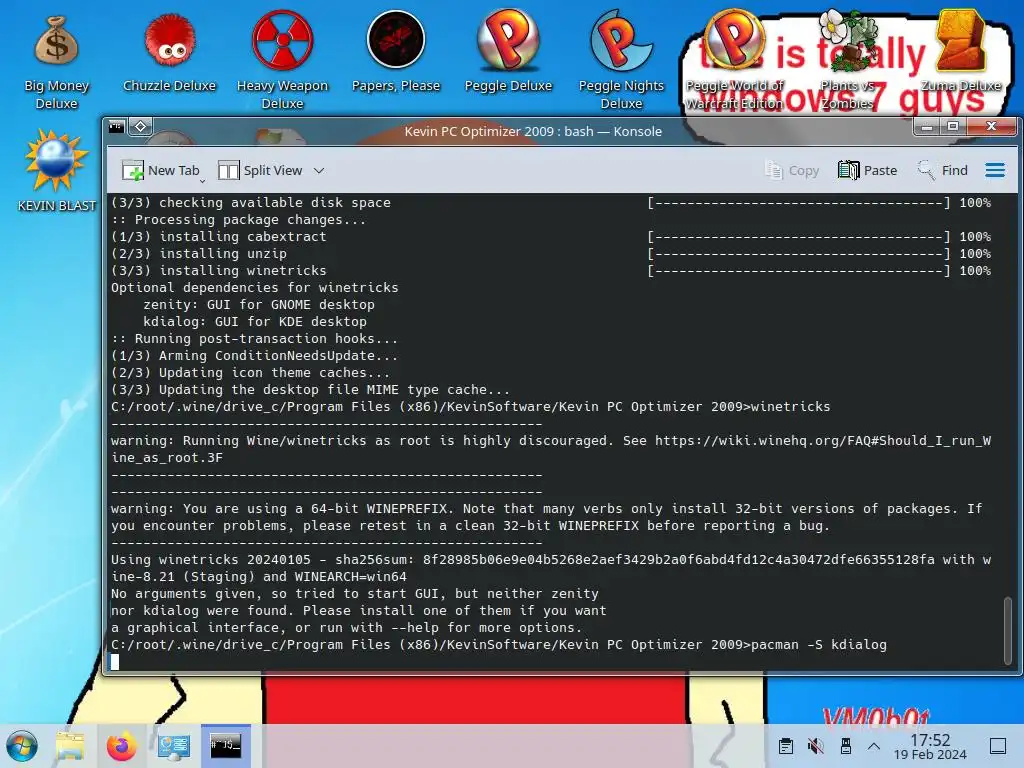1024x768 pixels.
Task: Open file manager from taskbar
Action: [x=70, y=745]
